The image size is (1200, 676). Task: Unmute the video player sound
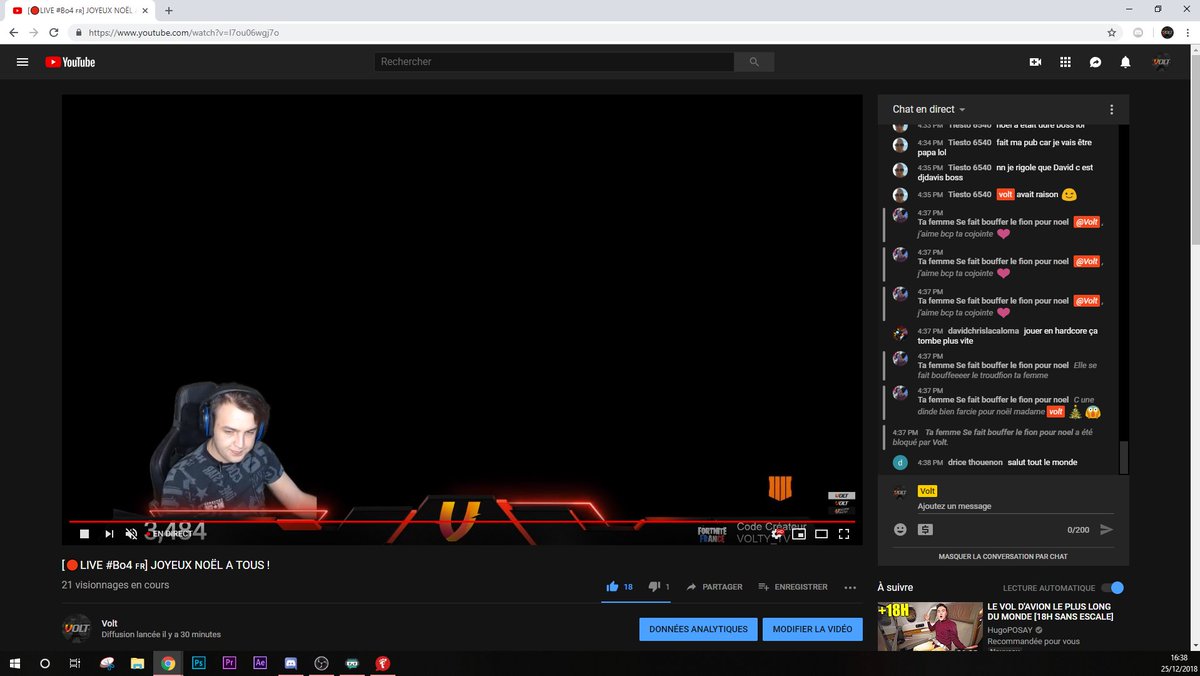[131, 534]
